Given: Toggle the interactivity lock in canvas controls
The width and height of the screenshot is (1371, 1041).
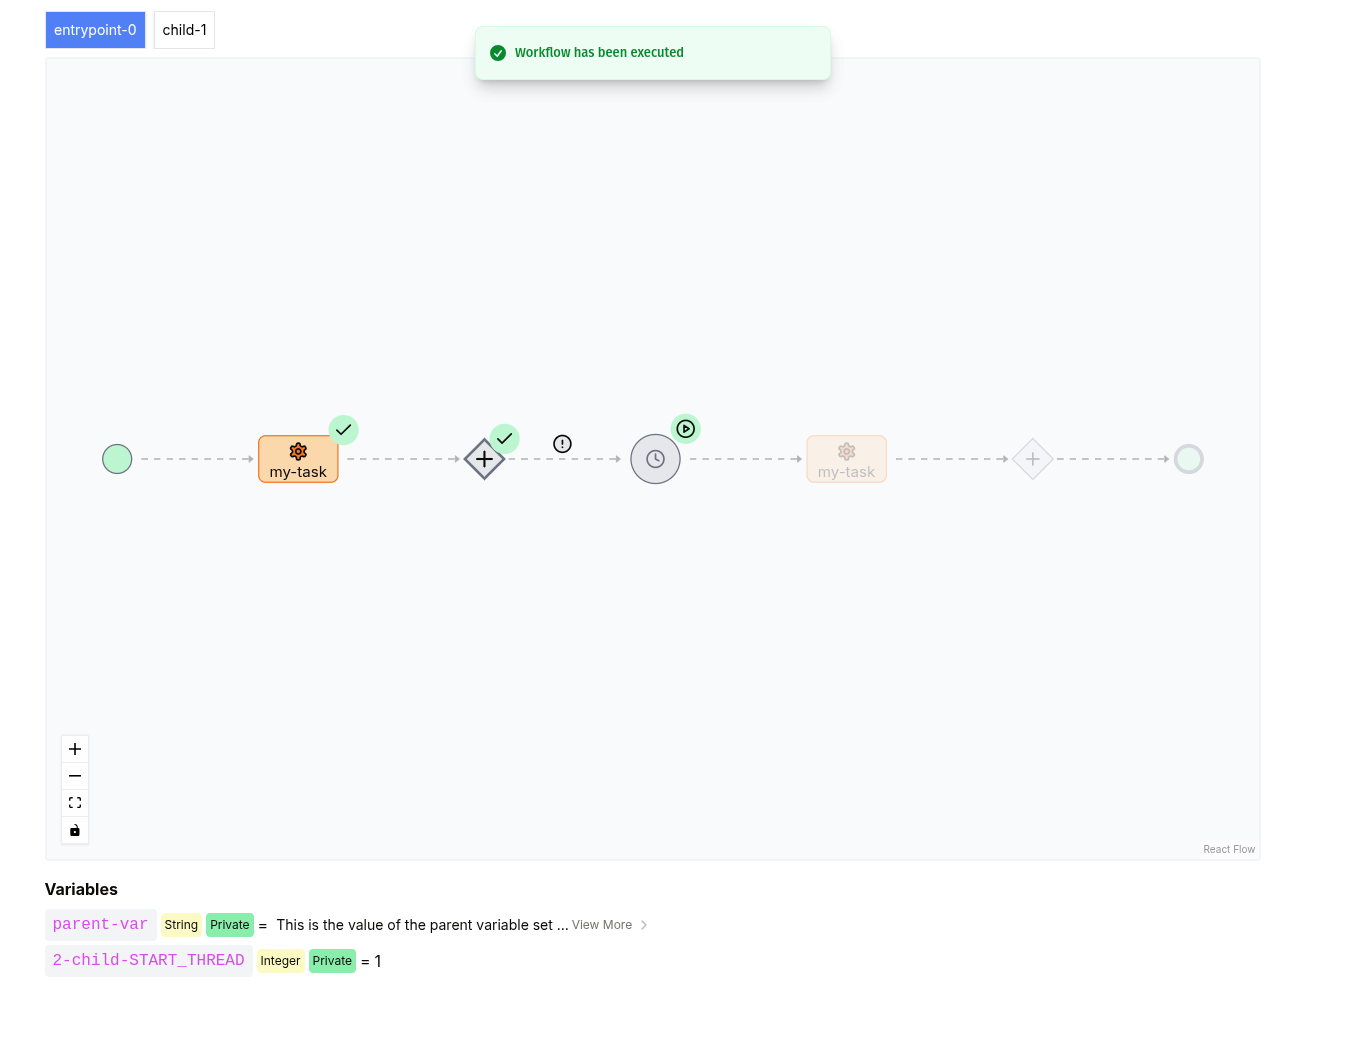Looking at the screenshot, I should coord(74,830).
